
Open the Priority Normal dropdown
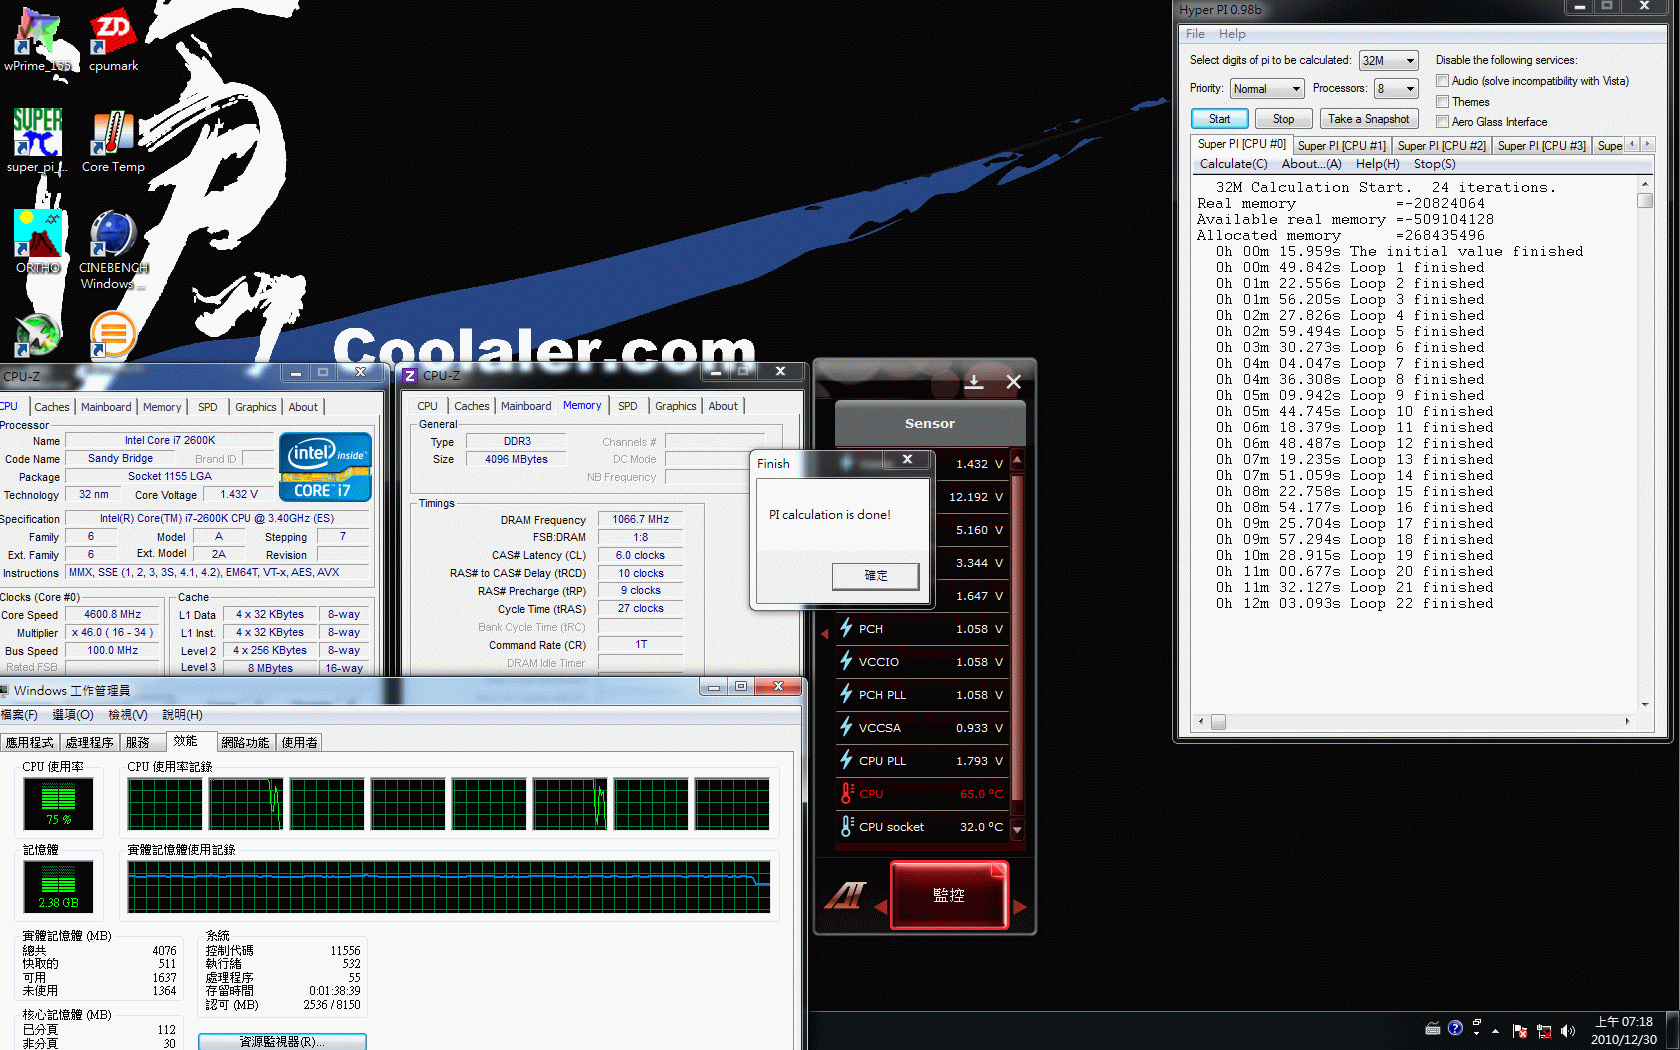click(x=1267, y=89)
